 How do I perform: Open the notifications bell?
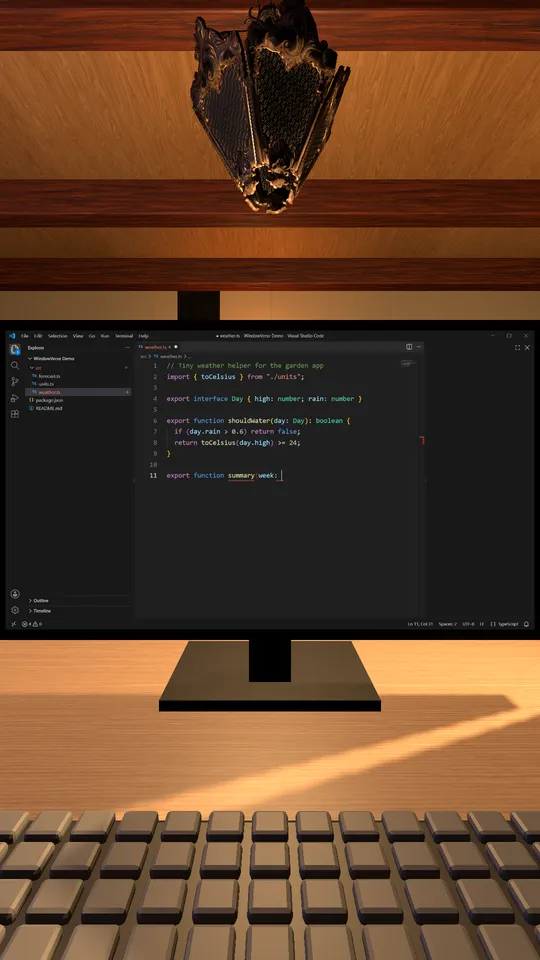[x=527, y=624]
